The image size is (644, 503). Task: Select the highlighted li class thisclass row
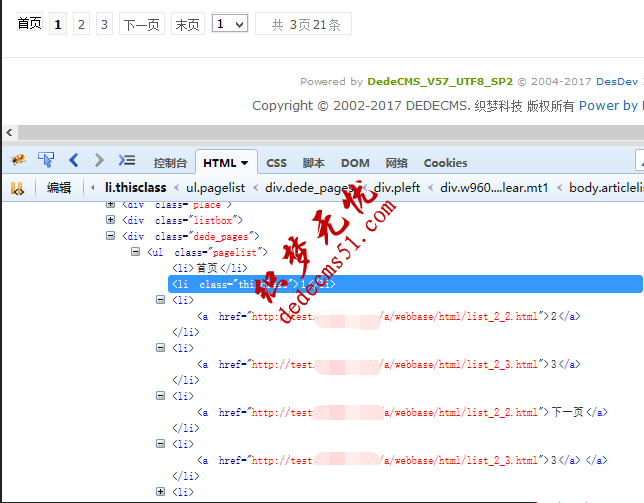(405, 284)
